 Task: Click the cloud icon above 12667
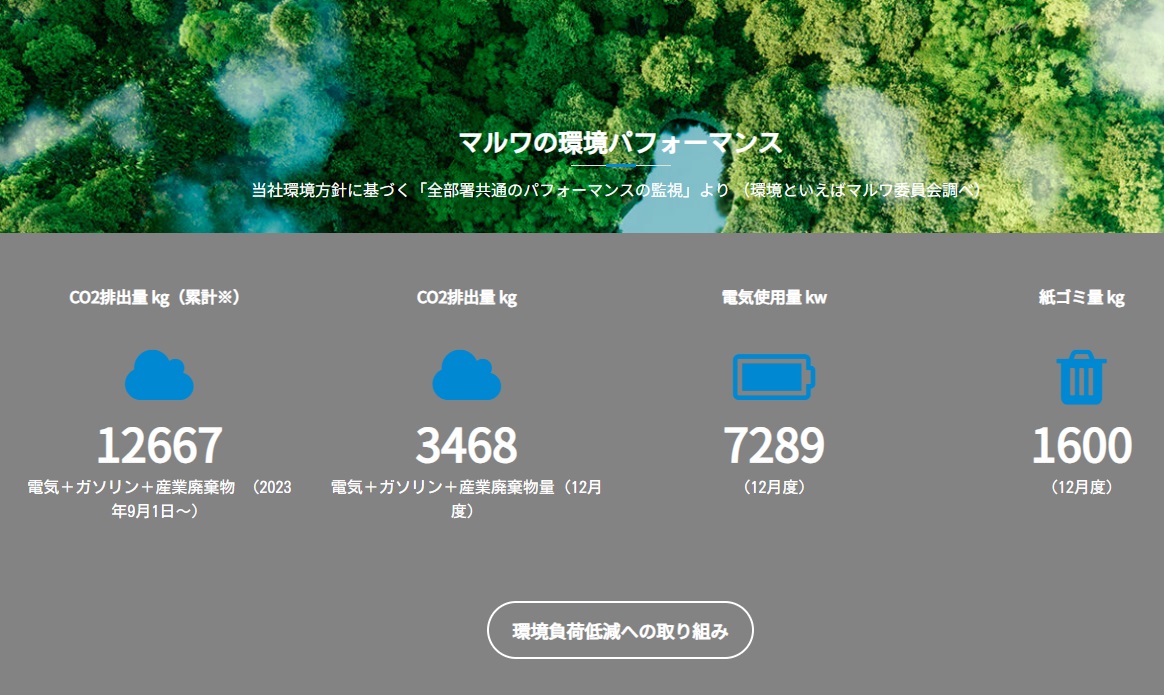tap(159, 375)
